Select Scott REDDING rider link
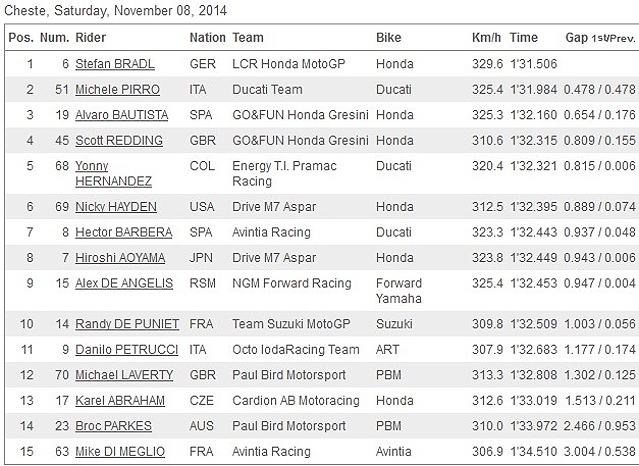 [x=119, y=142]
